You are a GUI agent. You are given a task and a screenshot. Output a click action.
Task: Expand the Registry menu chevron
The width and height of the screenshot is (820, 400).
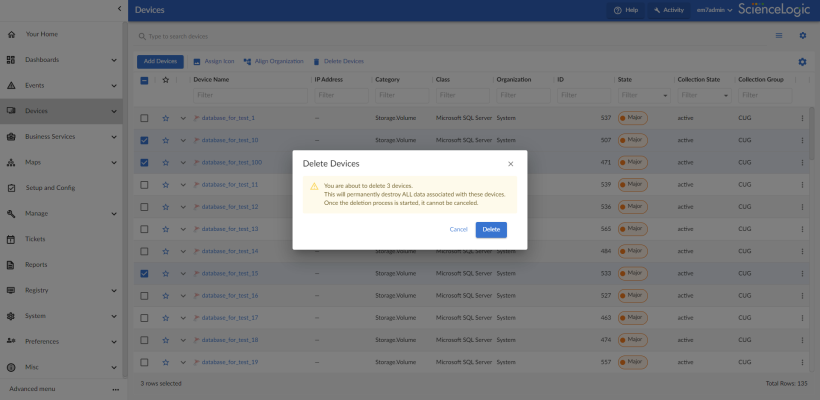(114, 291)
